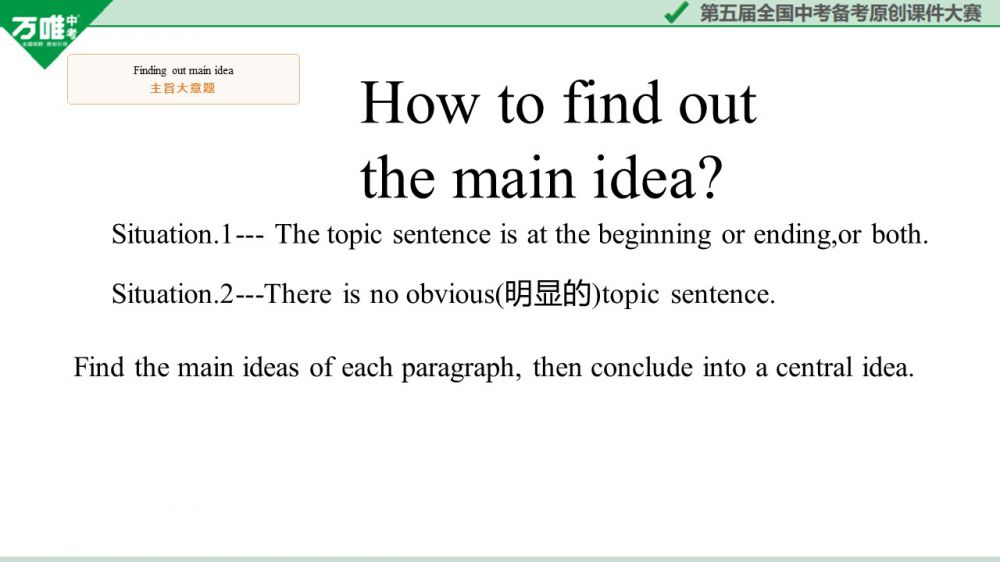Click the 'Situation.2' label
The image size is (1000, 562).
[x=171, y=295]
